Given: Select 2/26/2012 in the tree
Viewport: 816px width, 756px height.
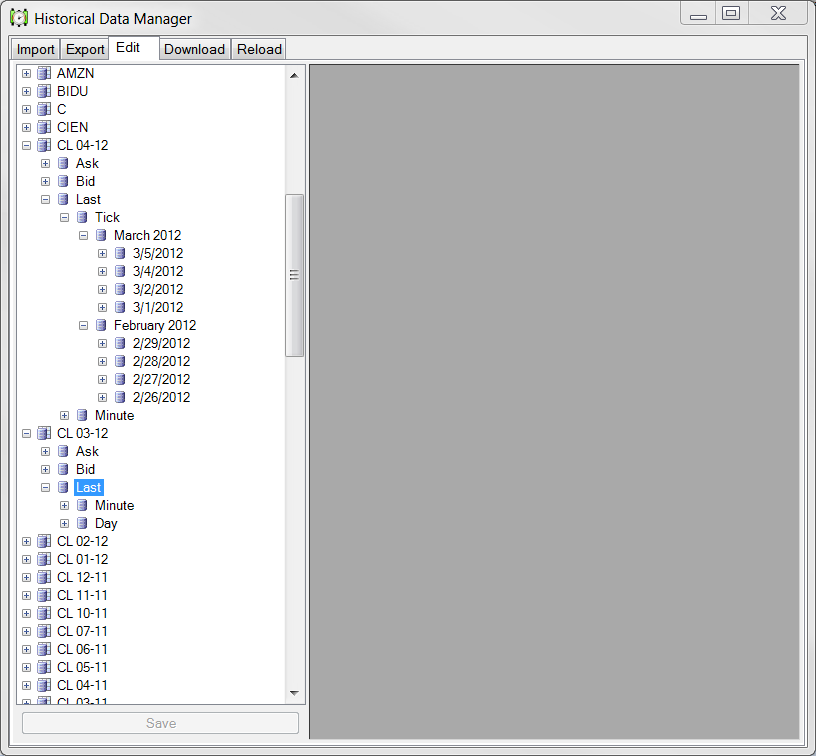Looking at the screenshot, I should [x=161, y=398].
